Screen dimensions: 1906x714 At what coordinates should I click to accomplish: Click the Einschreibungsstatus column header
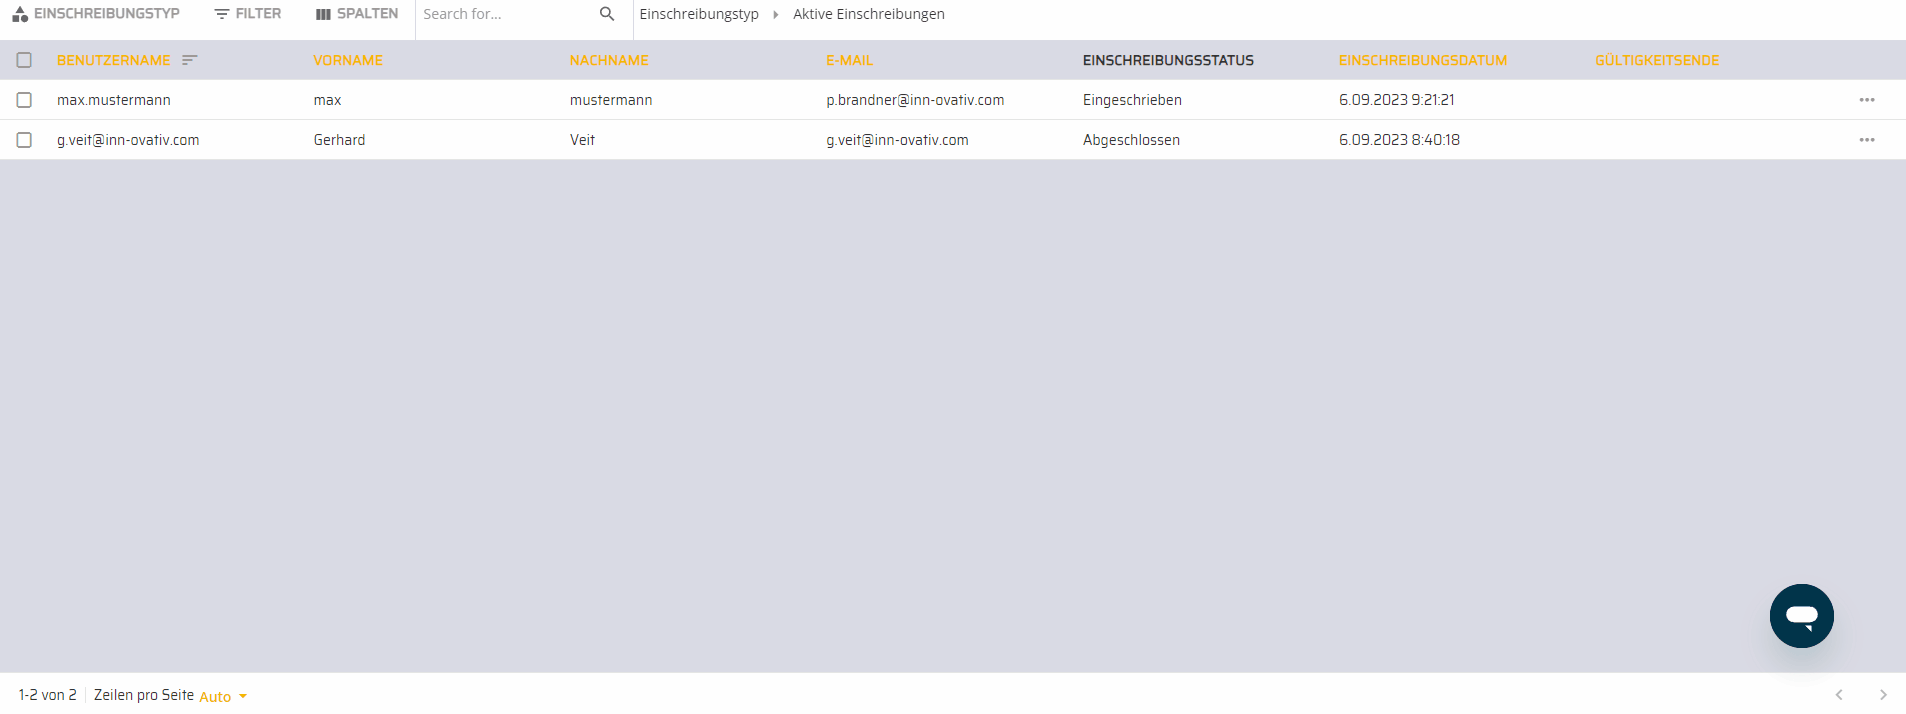(1168, 60)
